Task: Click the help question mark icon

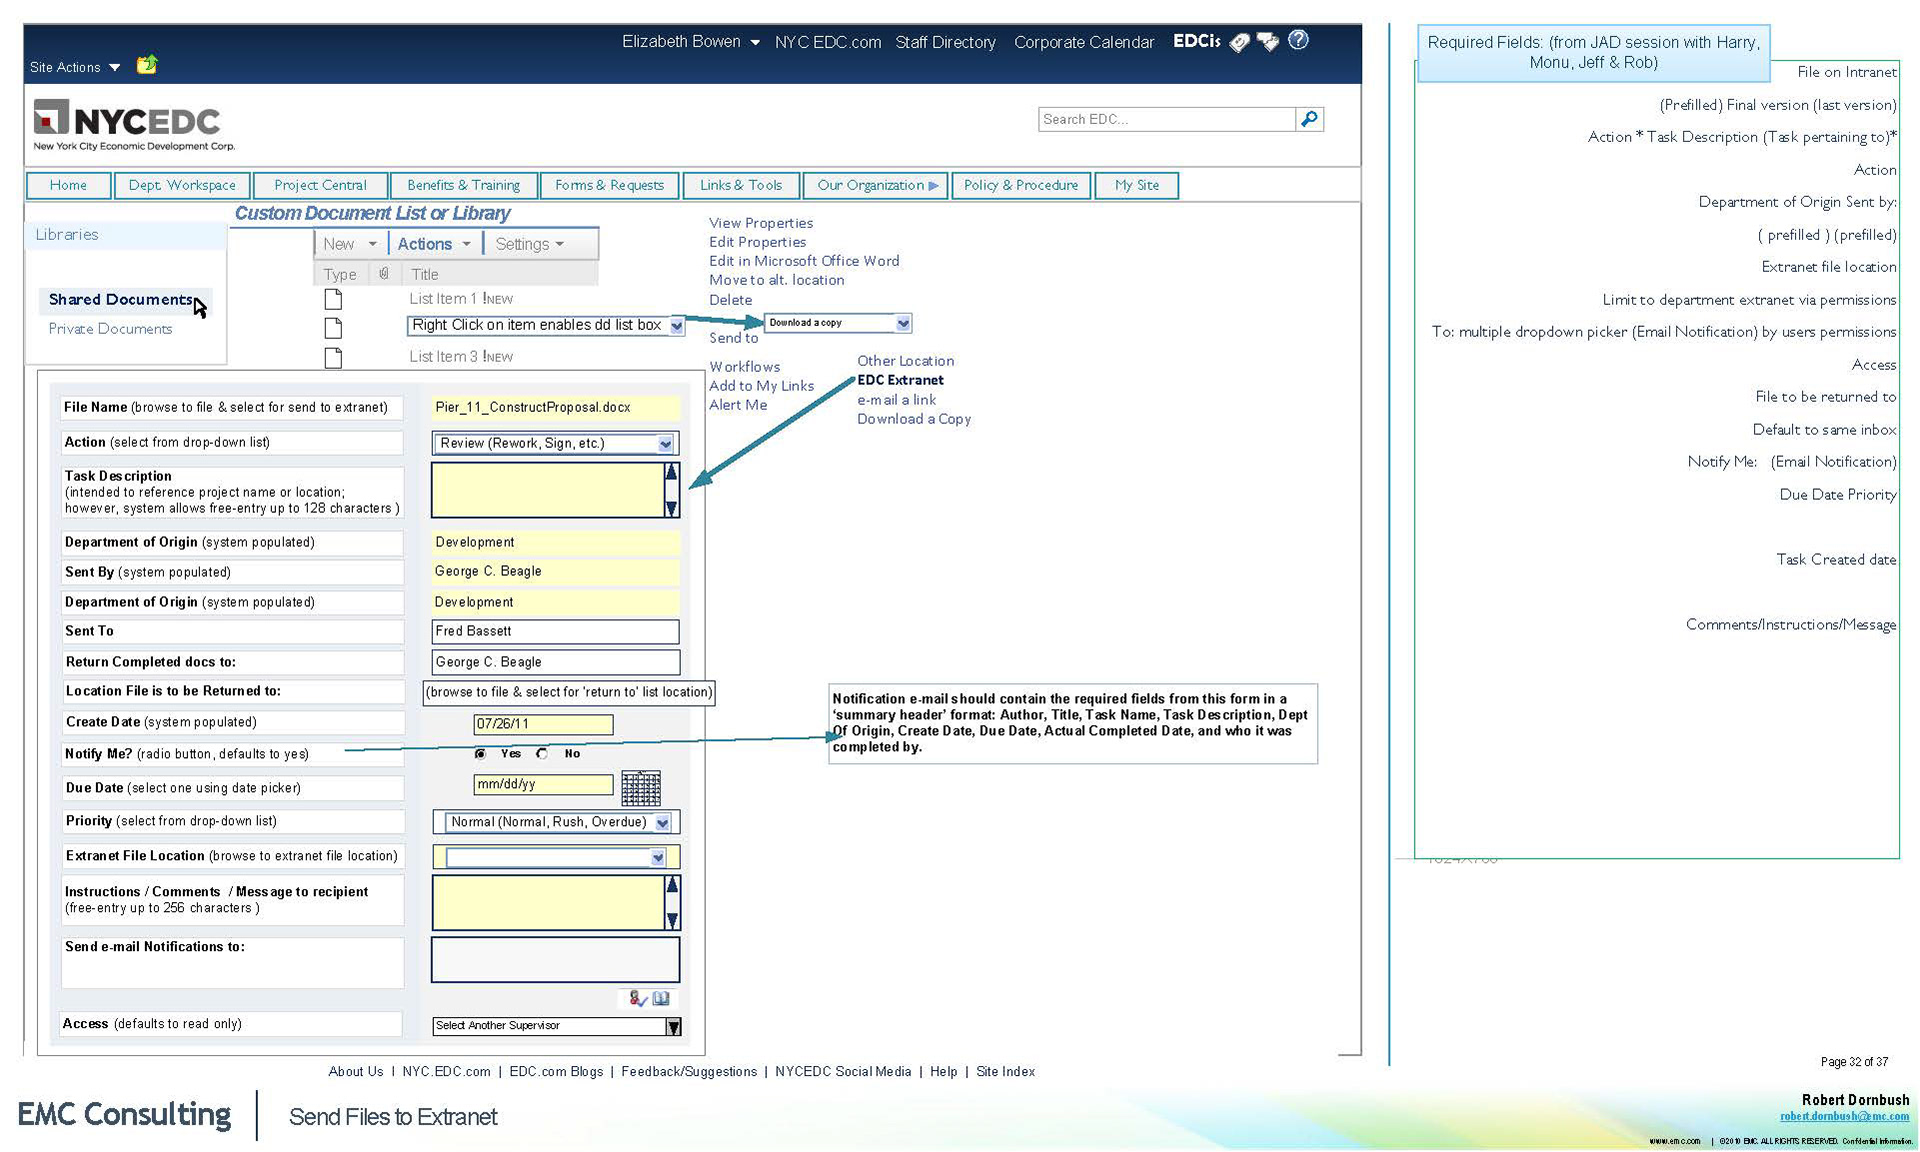Action: 1298,40
